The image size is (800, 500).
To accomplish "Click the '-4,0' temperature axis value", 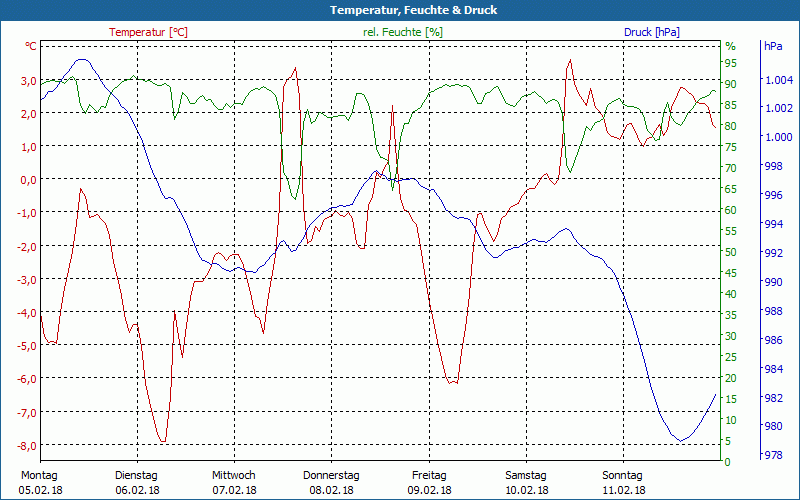I will click(26, 312).
